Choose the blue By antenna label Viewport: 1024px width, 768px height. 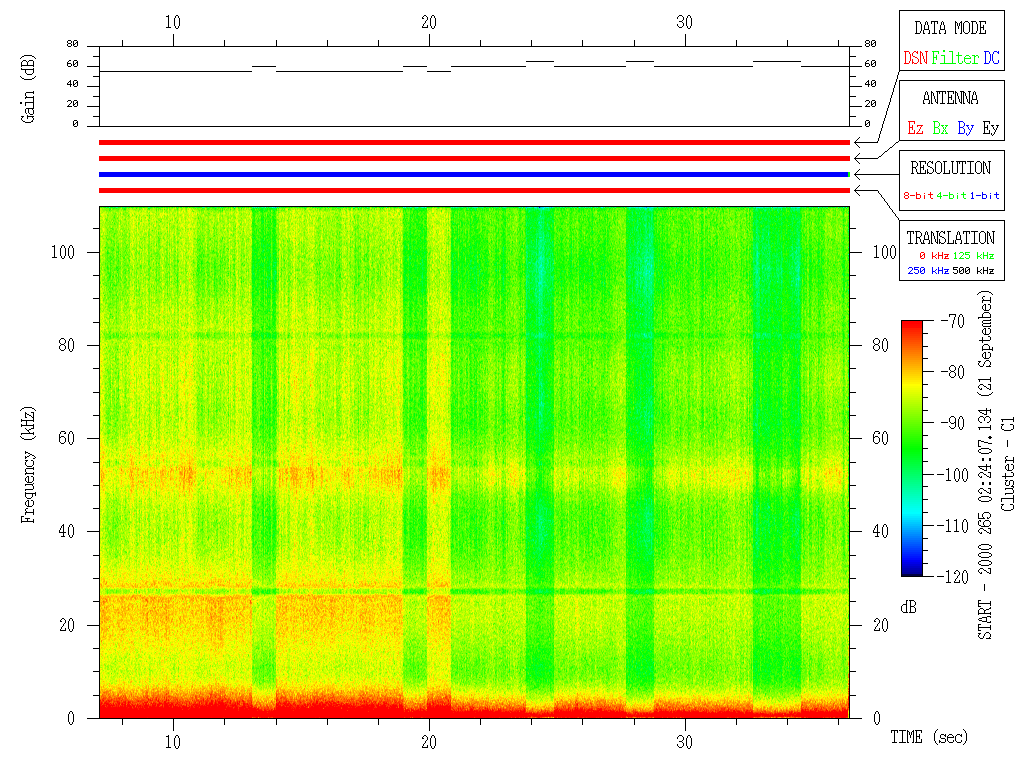click(965, 129)
